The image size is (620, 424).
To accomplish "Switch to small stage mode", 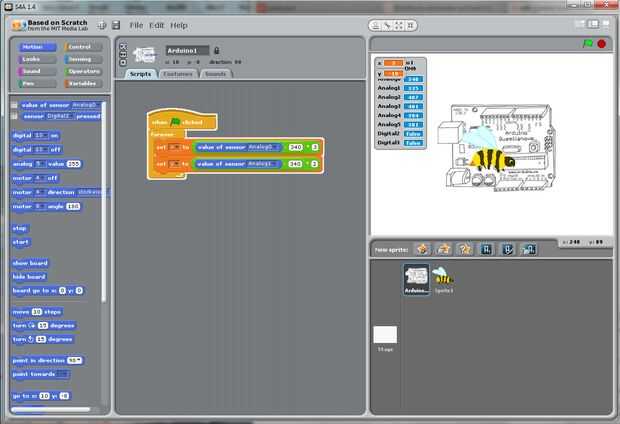I will 580,24.
